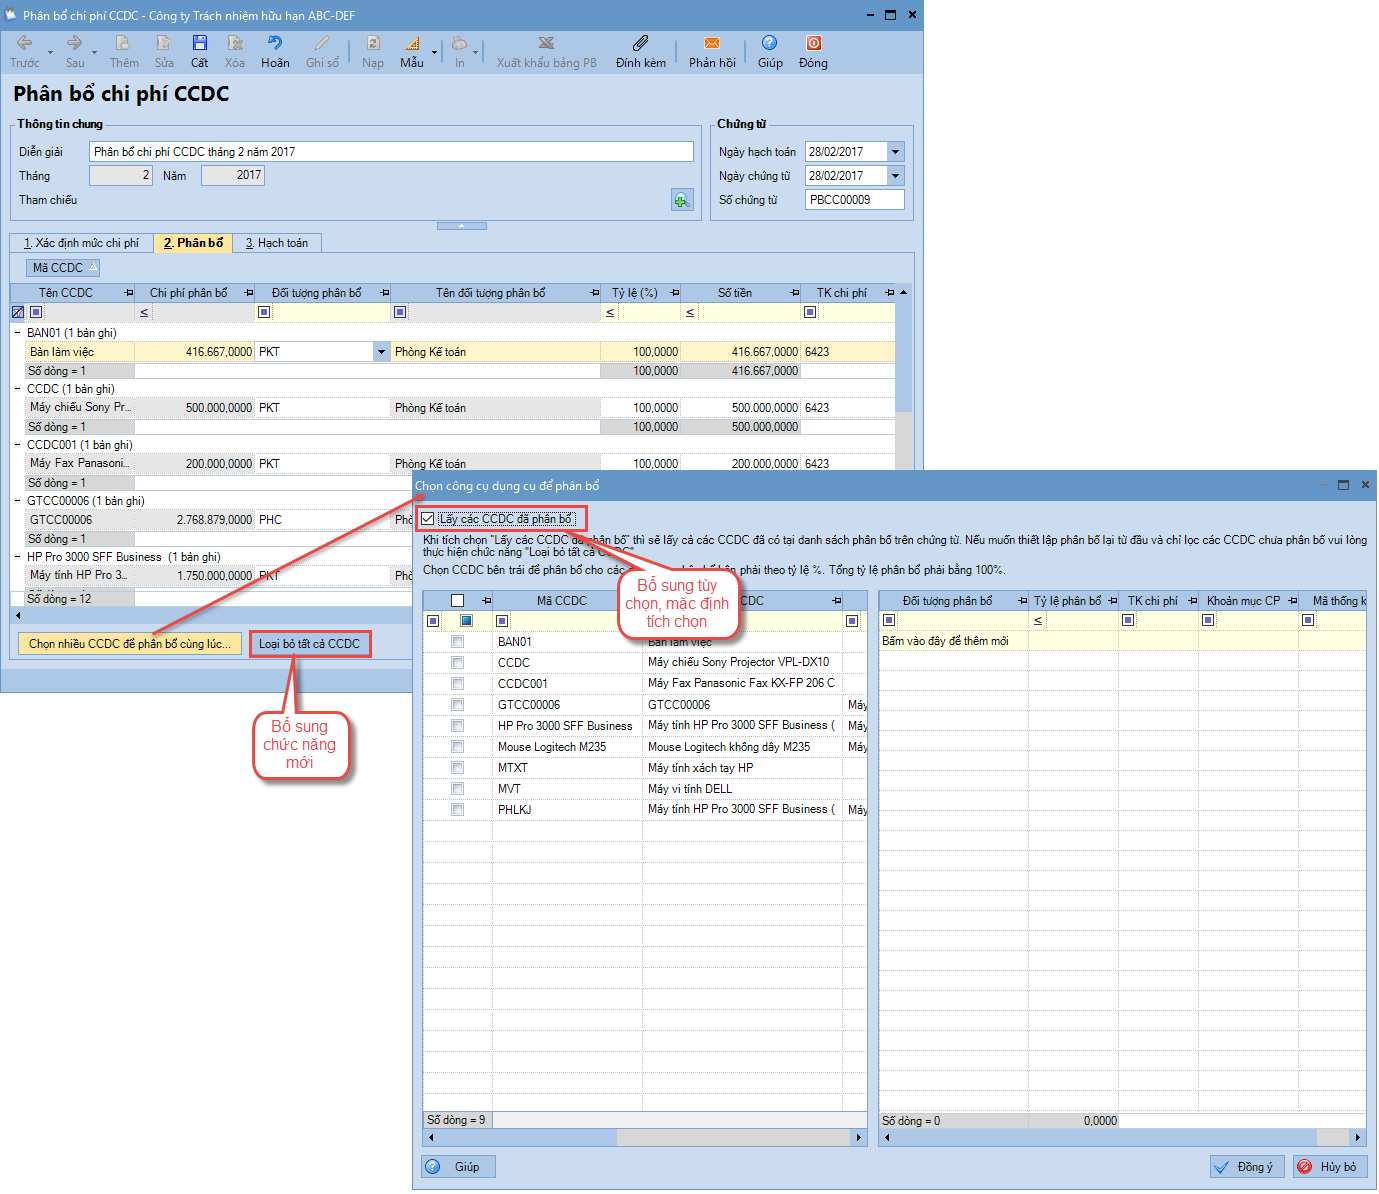The image size is (1379, 1194).
Task: Switch to 3. Hạch toán tab
Action: 277,243
